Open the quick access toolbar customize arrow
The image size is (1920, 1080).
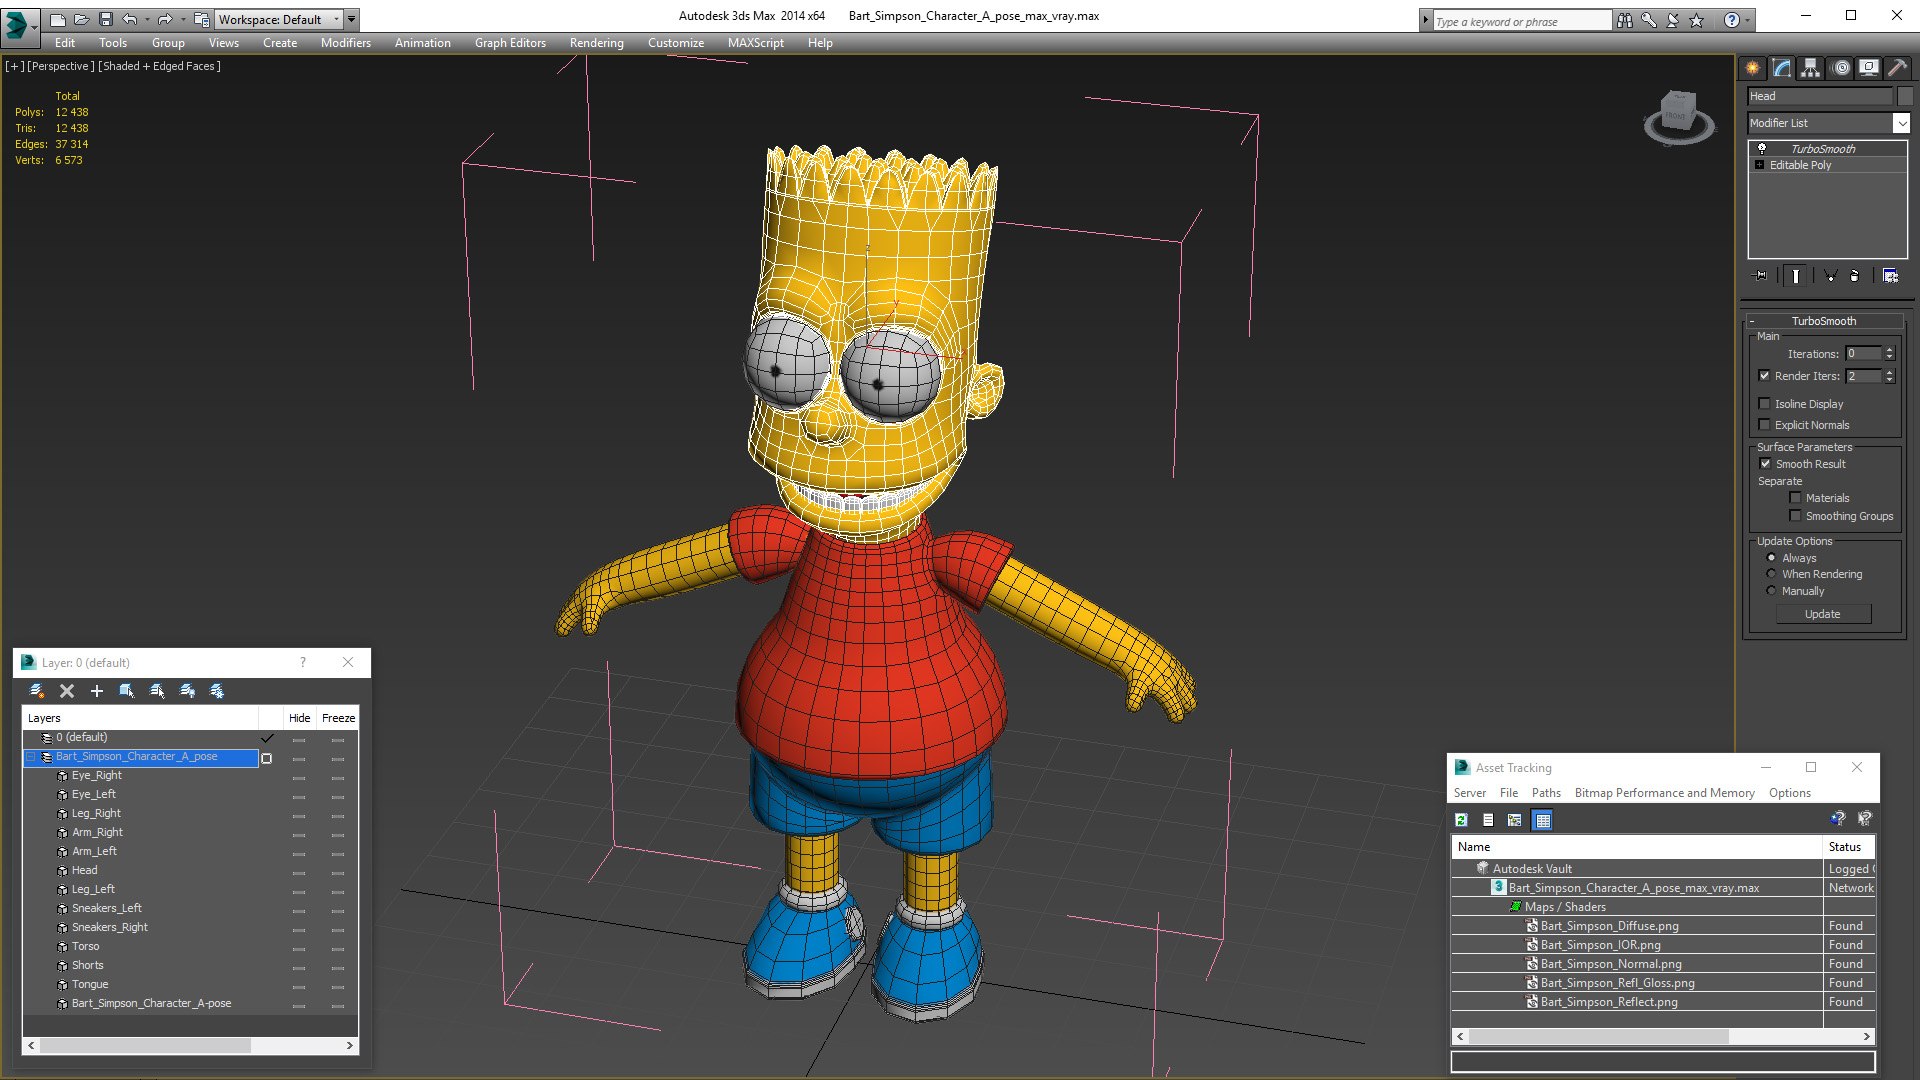pos(351,19)
